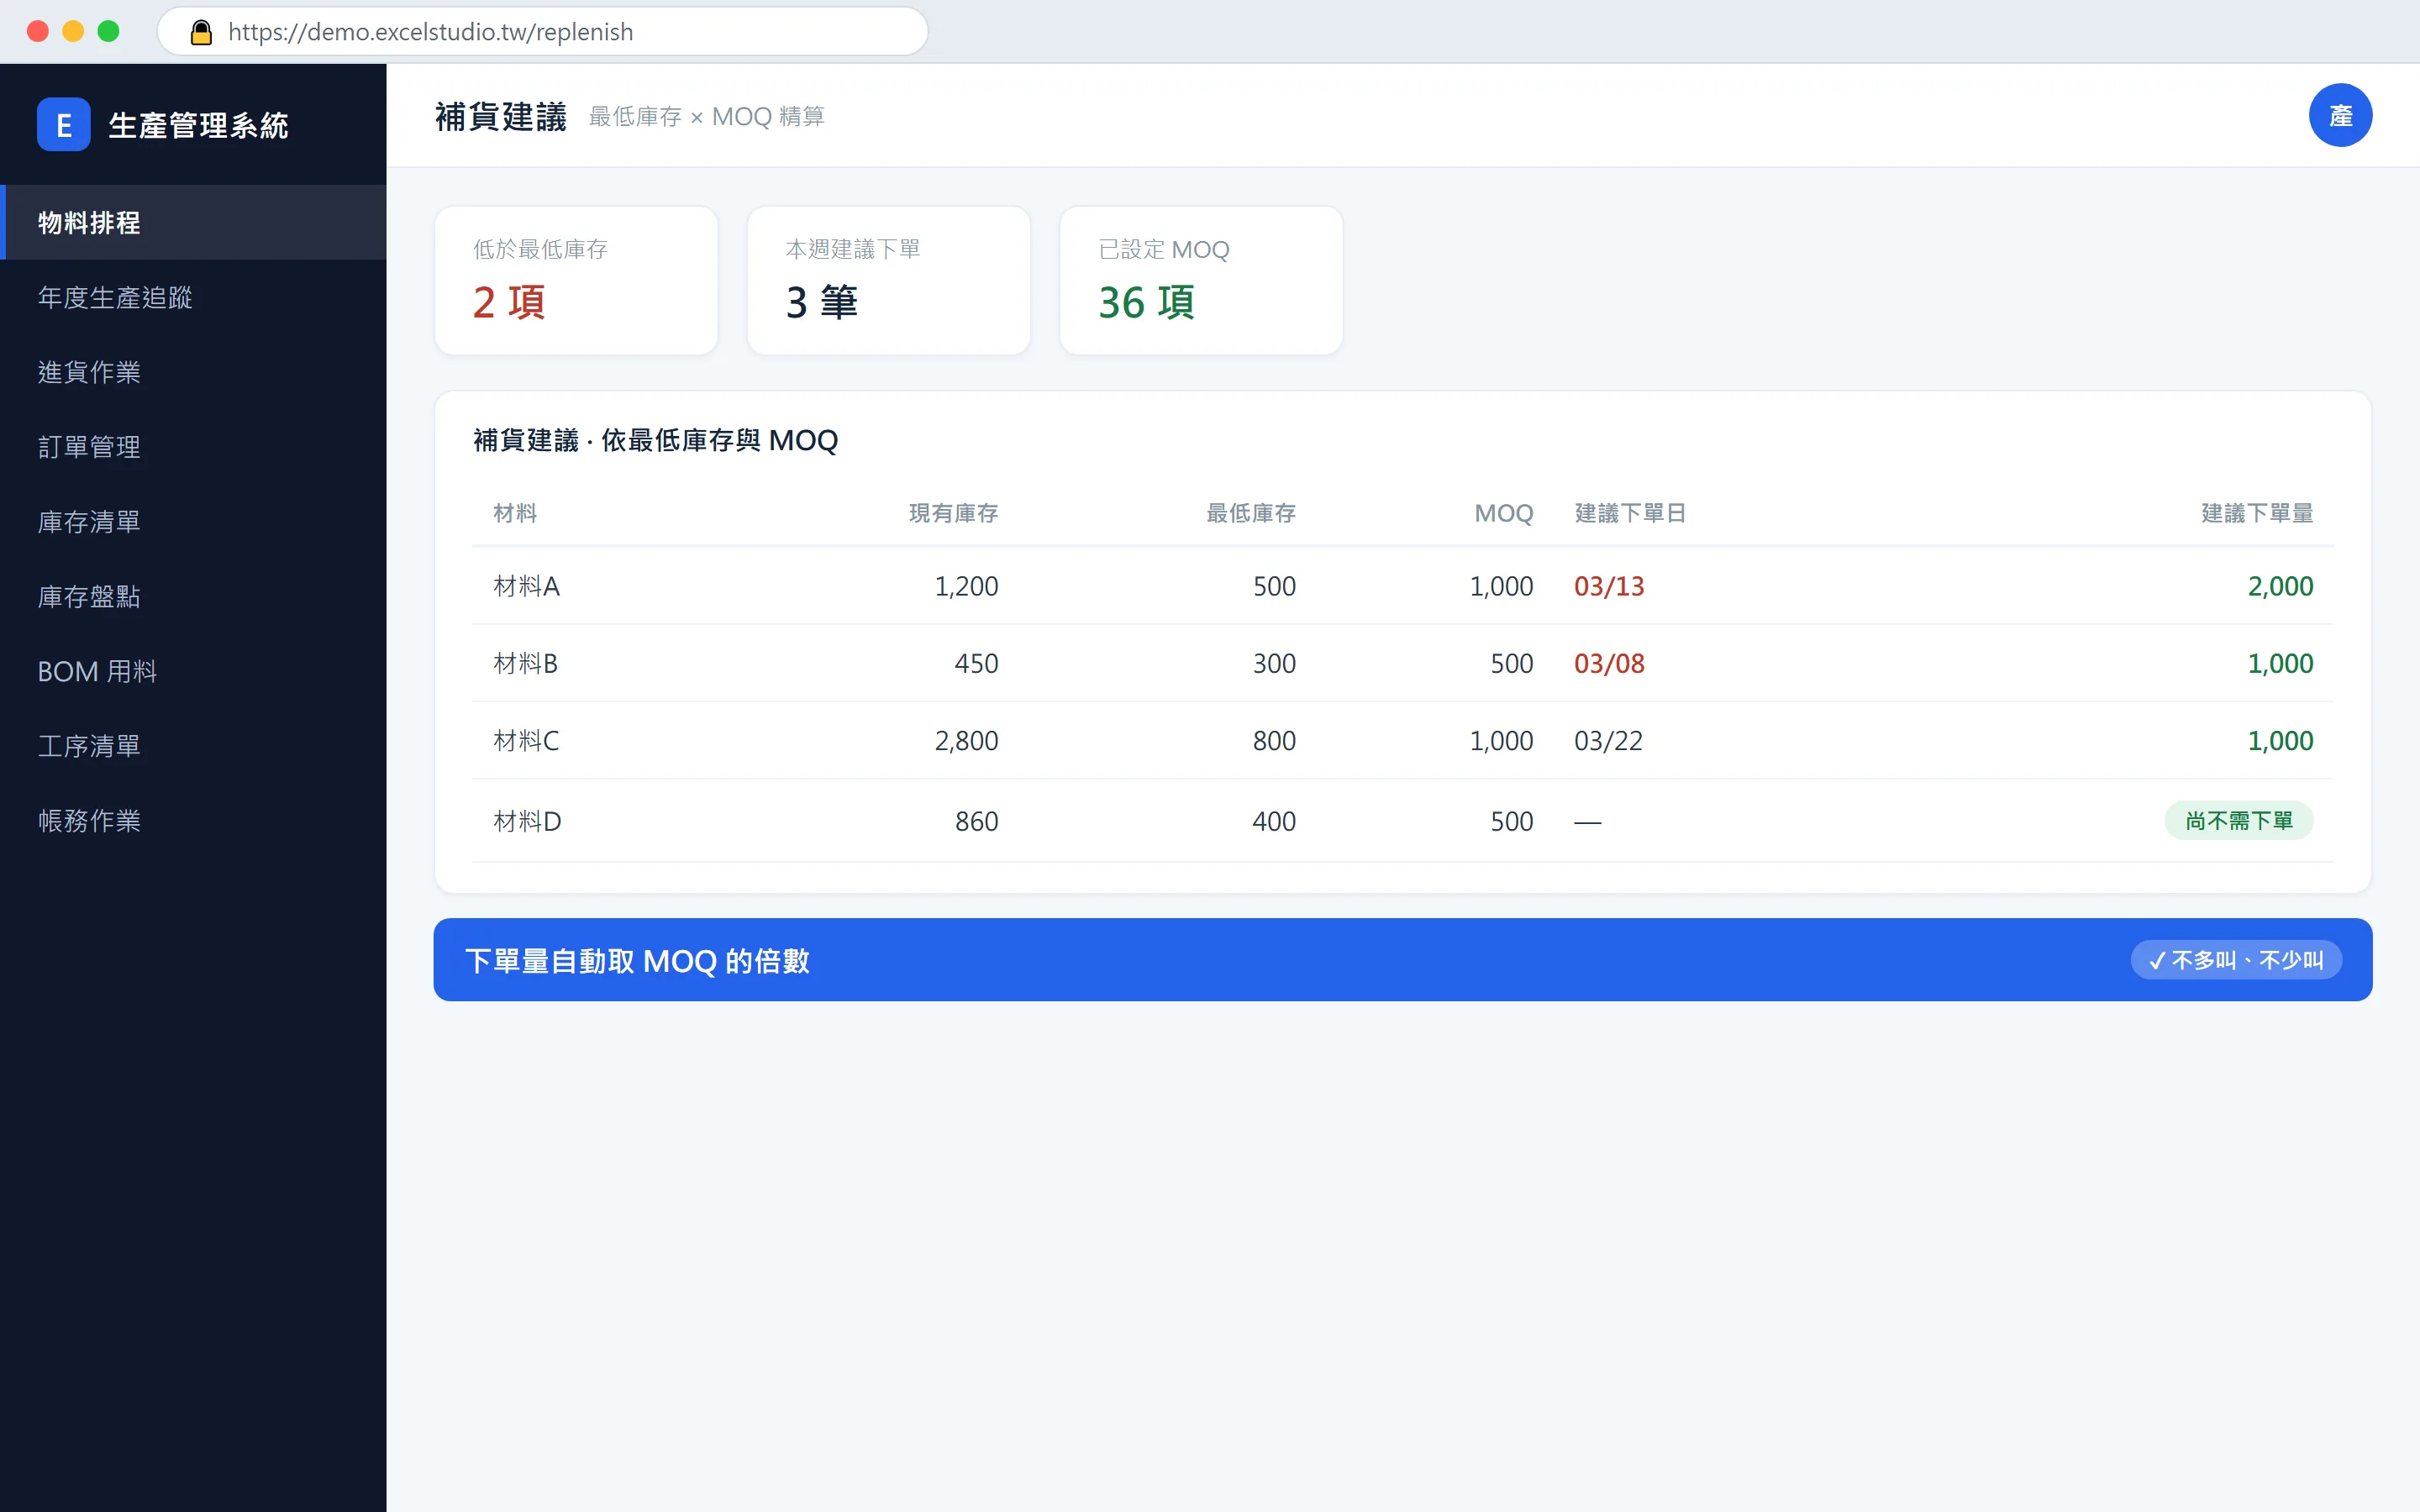Click the blue E logo icon
Screen dimensions: 2420x1512
coord(63,125)
